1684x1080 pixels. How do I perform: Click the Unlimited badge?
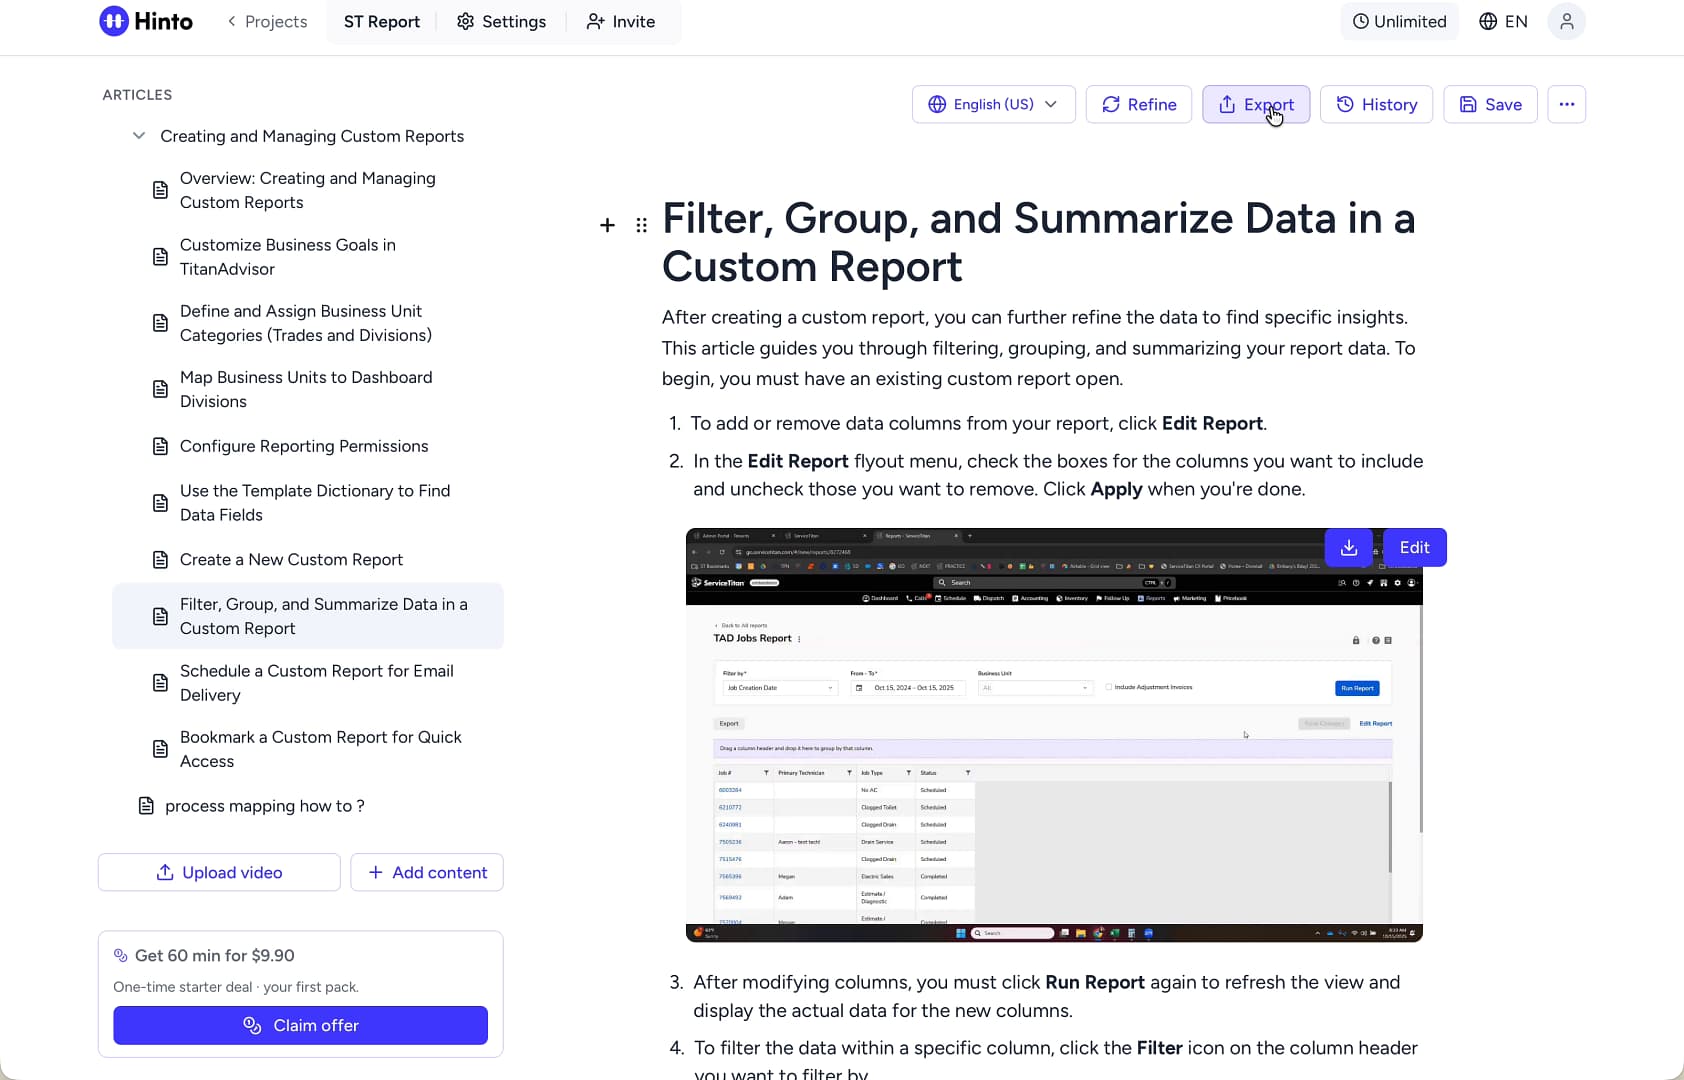pos(1400,21)
